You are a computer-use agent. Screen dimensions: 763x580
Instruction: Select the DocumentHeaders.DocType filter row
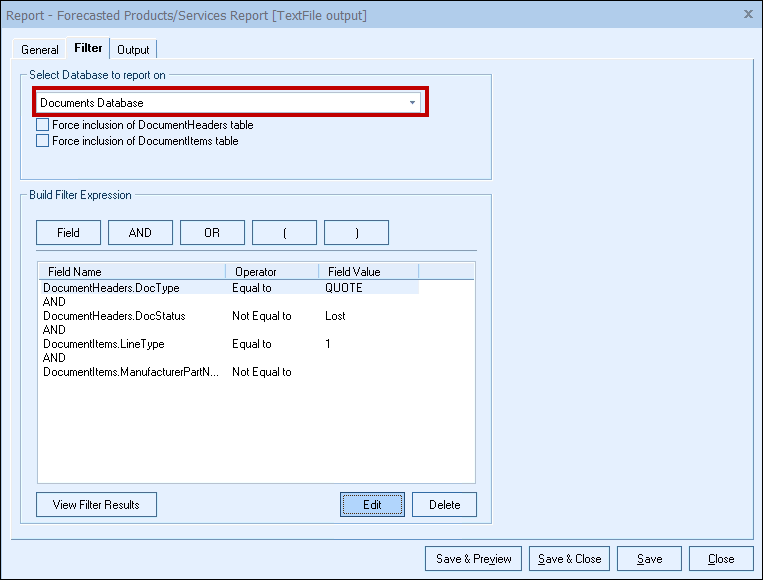(111, 288)
